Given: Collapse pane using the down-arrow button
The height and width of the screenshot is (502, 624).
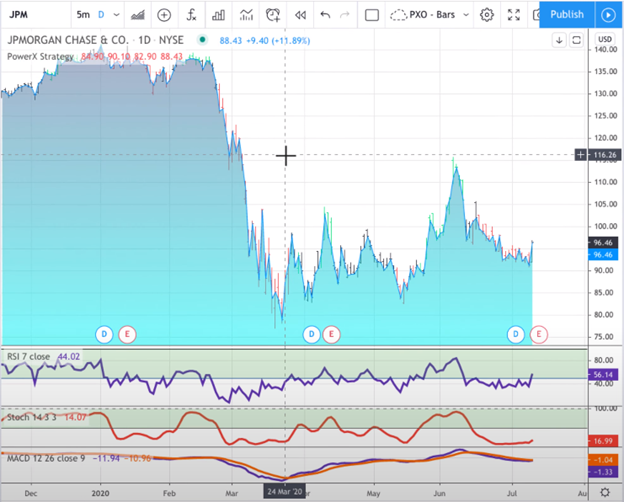Looking at the screenshot, I should pos(559,40).
